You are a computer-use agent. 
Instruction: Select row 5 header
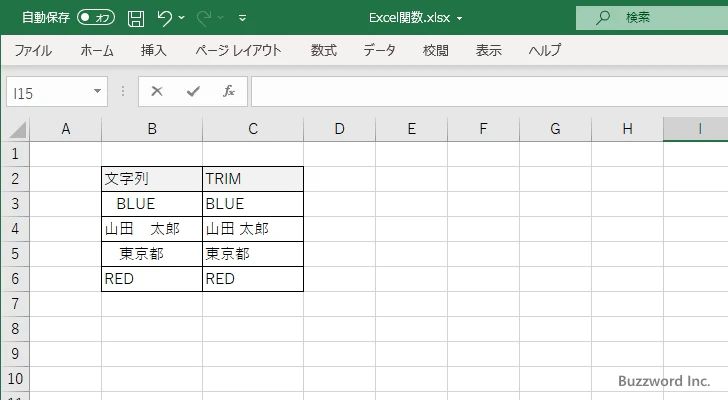(15, 254)
